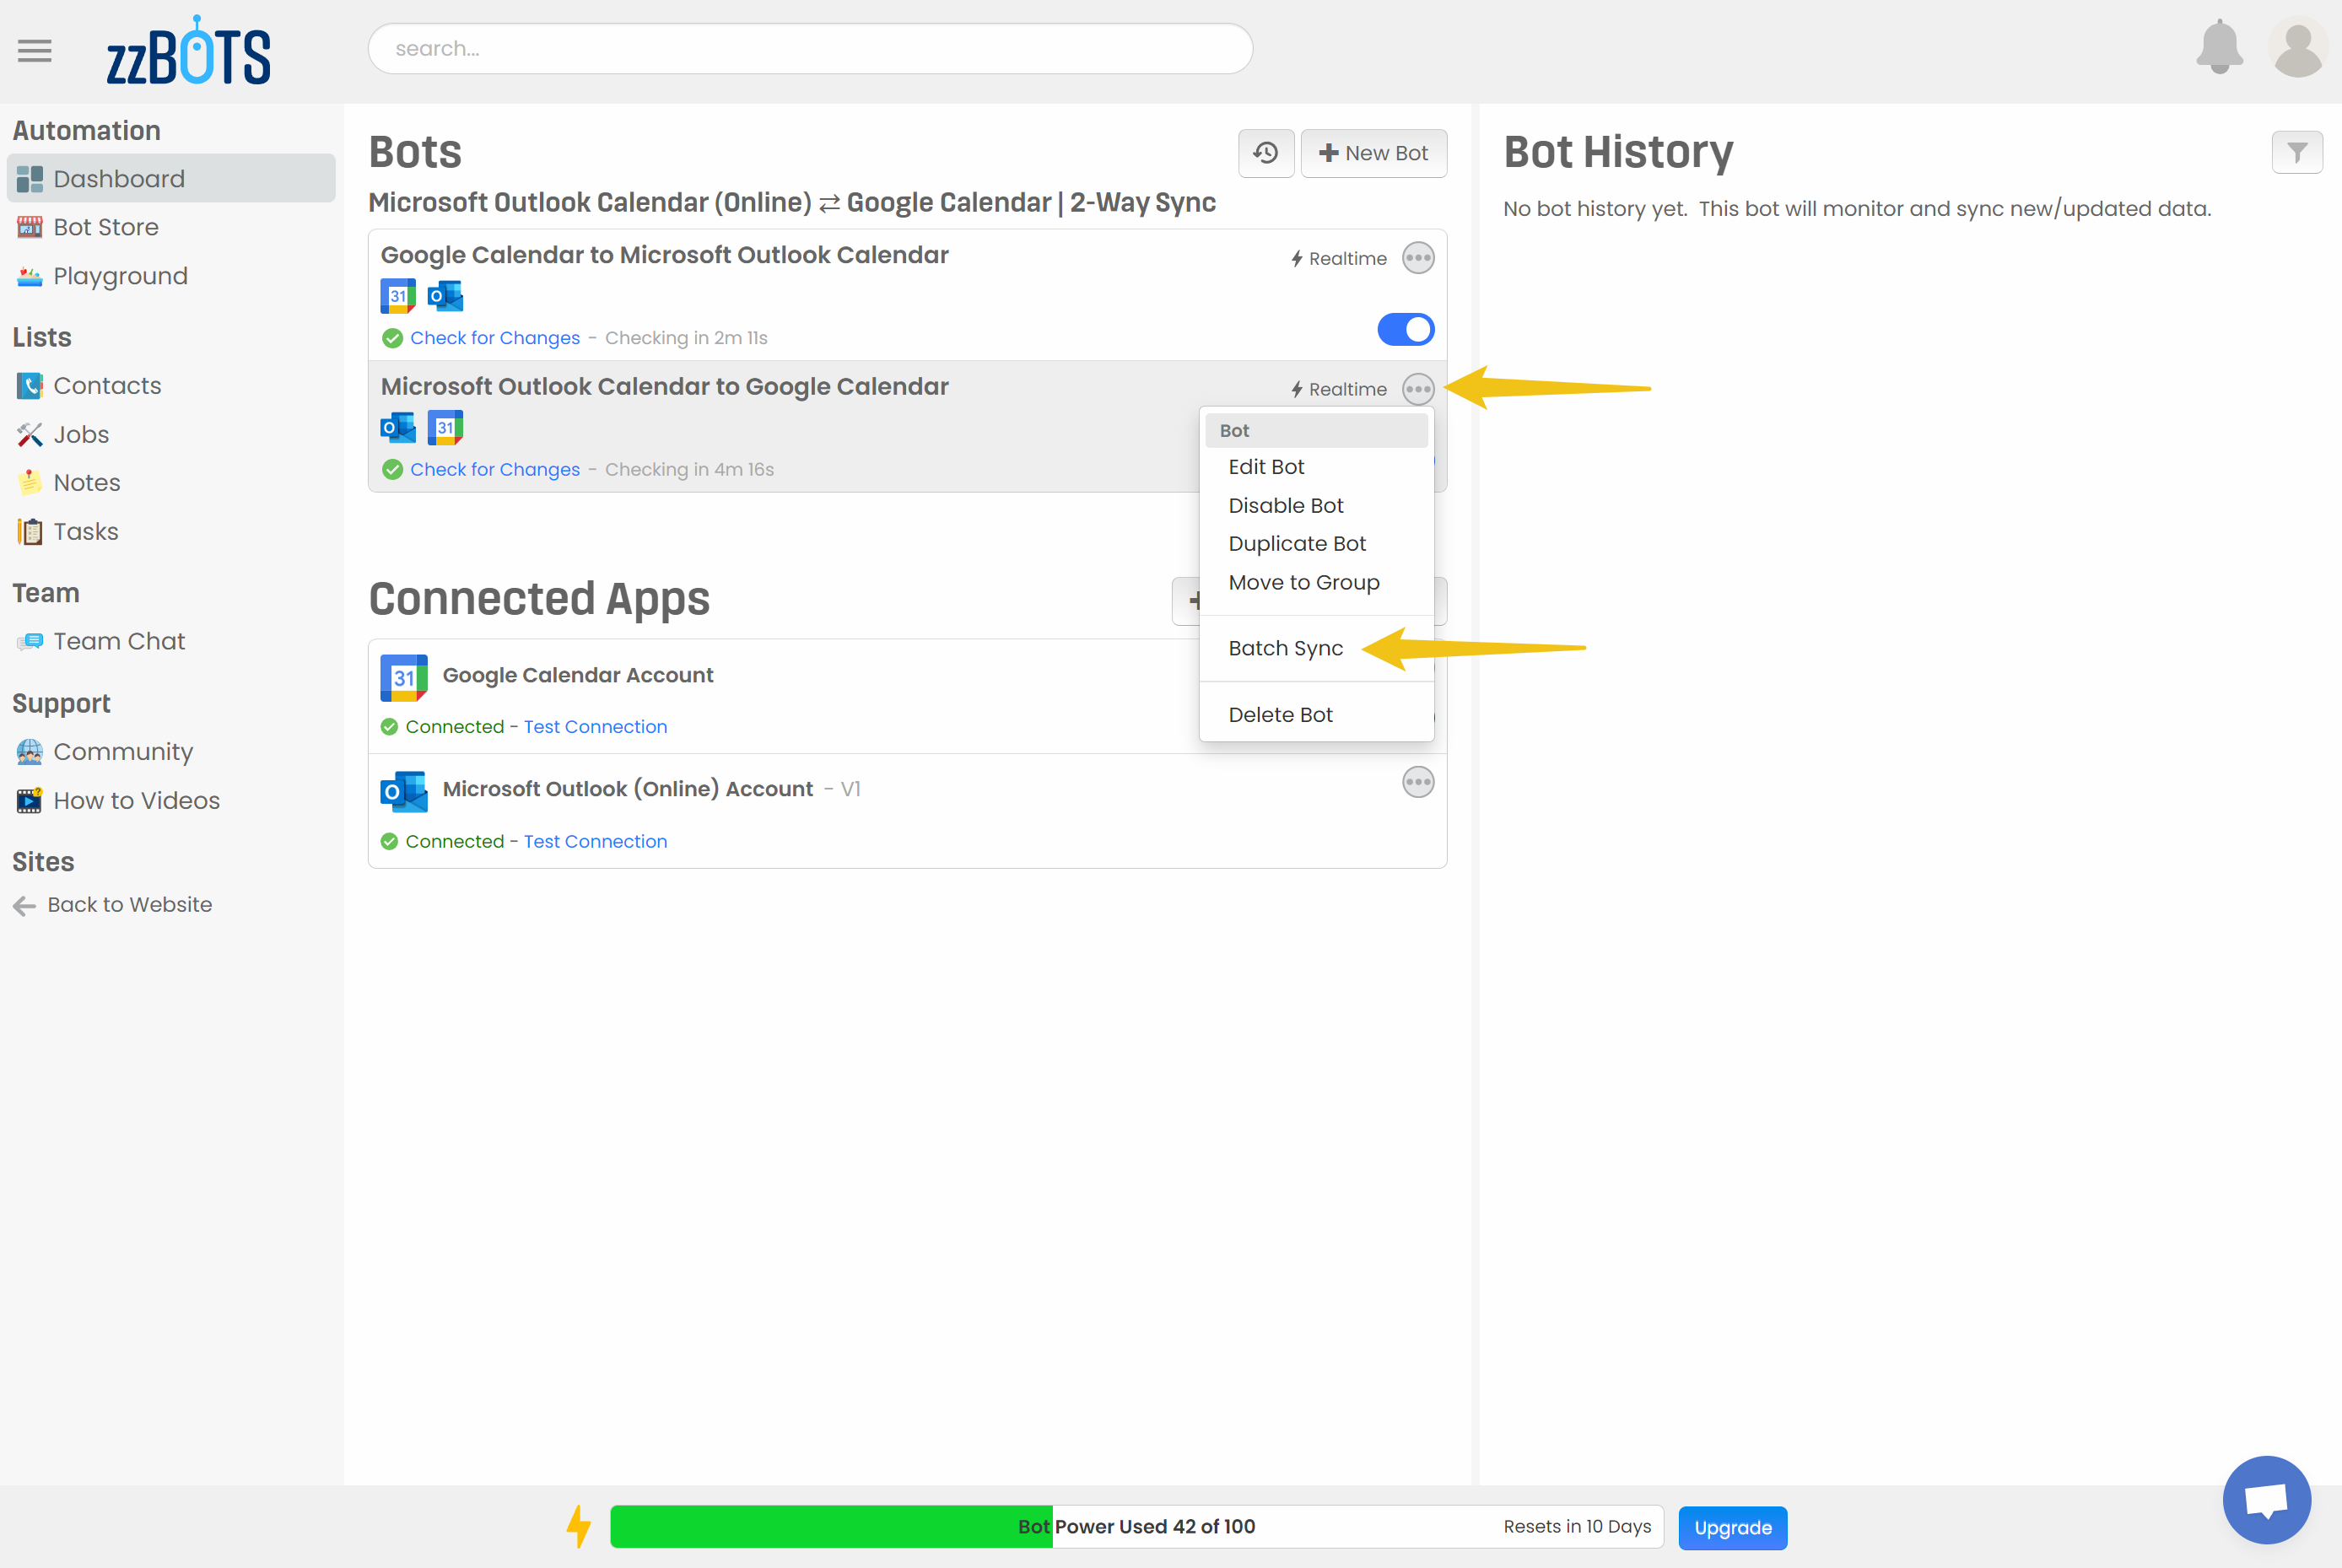
Task: Choose Duplicate Bot in the menu
Action: pyautogui.click(x=1297, y=543)
